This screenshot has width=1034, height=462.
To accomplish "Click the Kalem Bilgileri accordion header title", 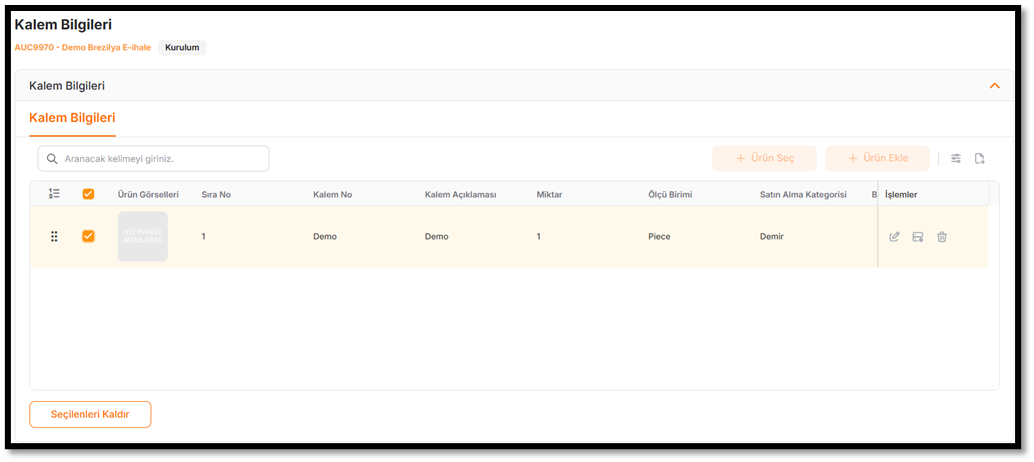I will (x=67, y=86).
